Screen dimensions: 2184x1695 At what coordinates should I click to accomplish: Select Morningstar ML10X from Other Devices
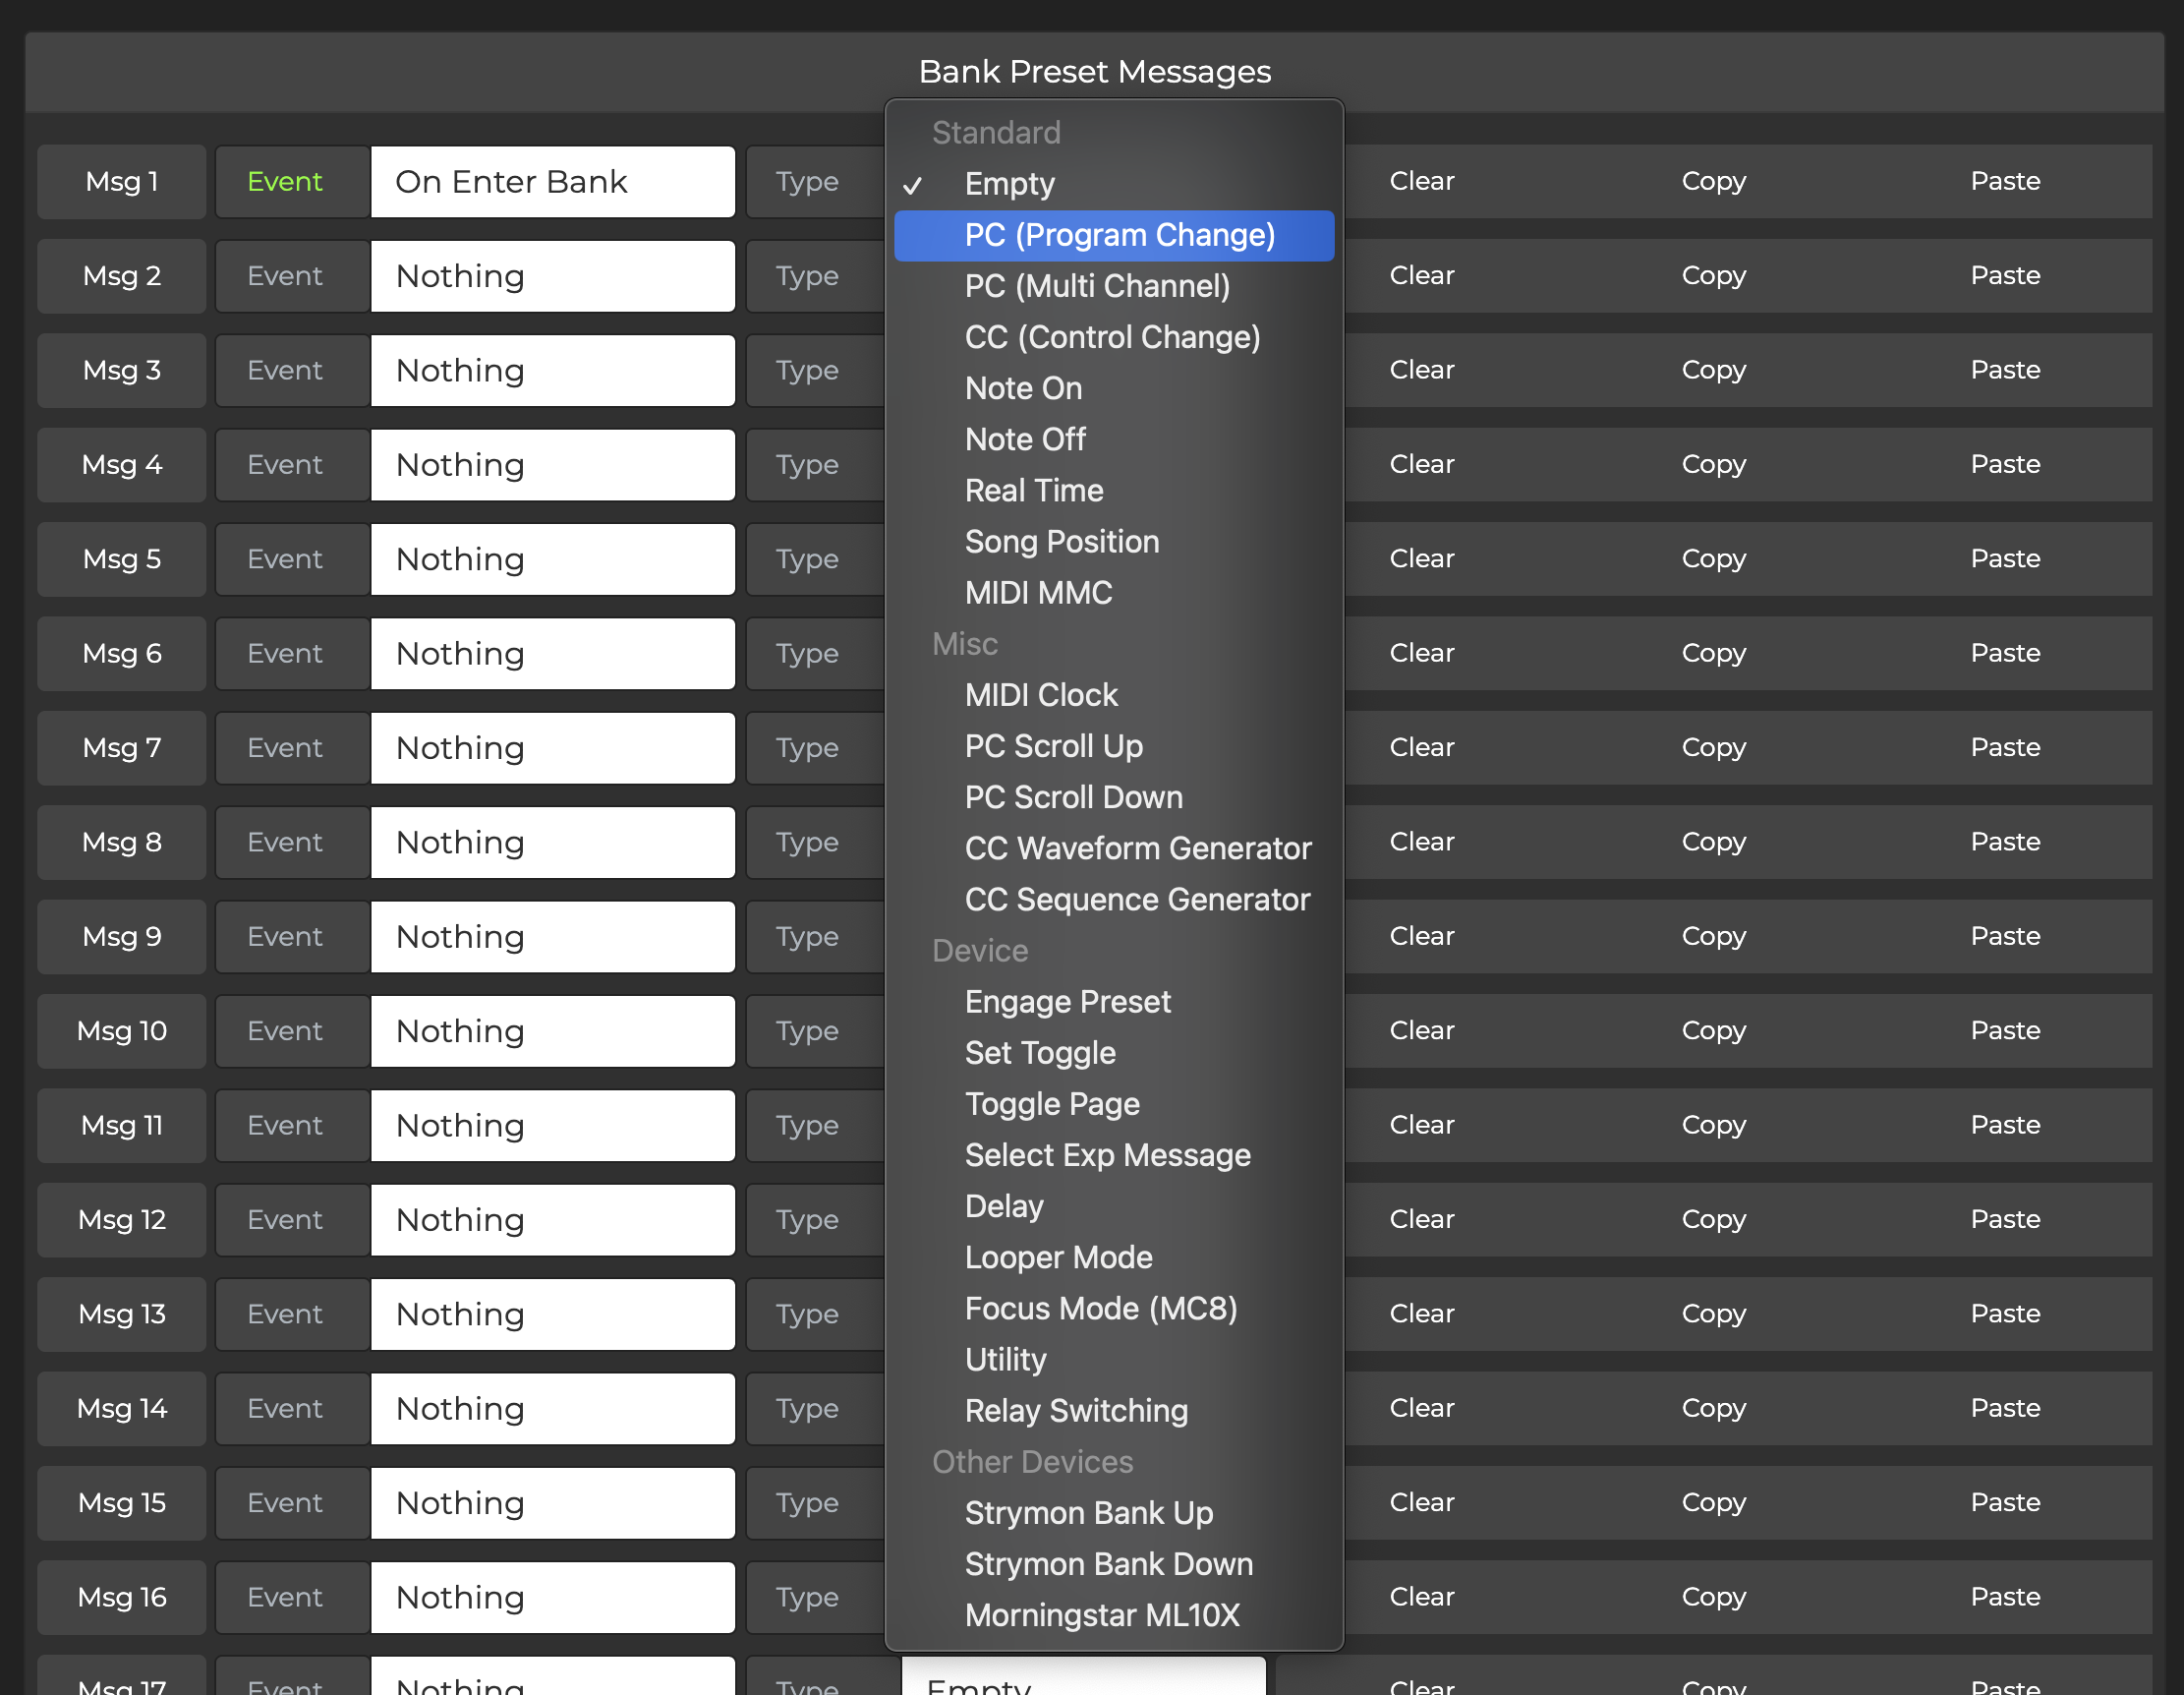coord(1102,1614)
